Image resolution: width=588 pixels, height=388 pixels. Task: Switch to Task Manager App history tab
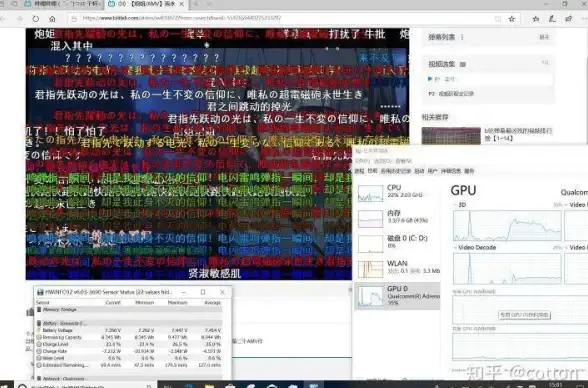click(396, 171)
